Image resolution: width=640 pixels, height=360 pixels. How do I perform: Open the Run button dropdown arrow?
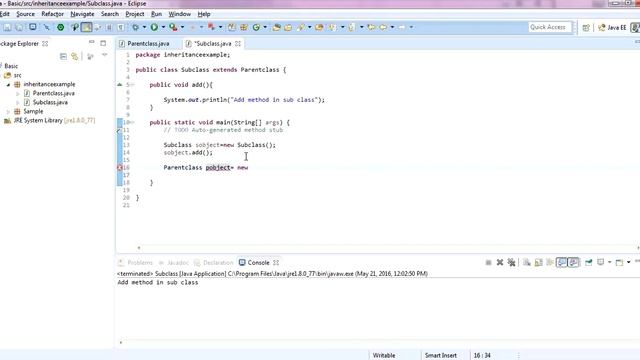click(163, 27)
